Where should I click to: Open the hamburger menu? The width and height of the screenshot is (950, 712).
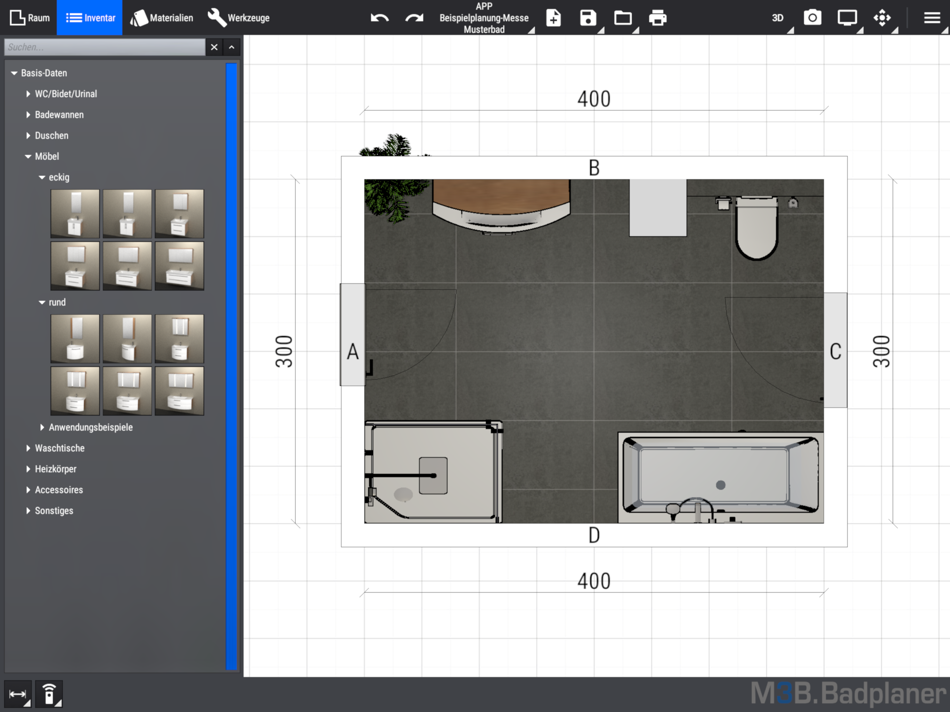tap(932, 18)
